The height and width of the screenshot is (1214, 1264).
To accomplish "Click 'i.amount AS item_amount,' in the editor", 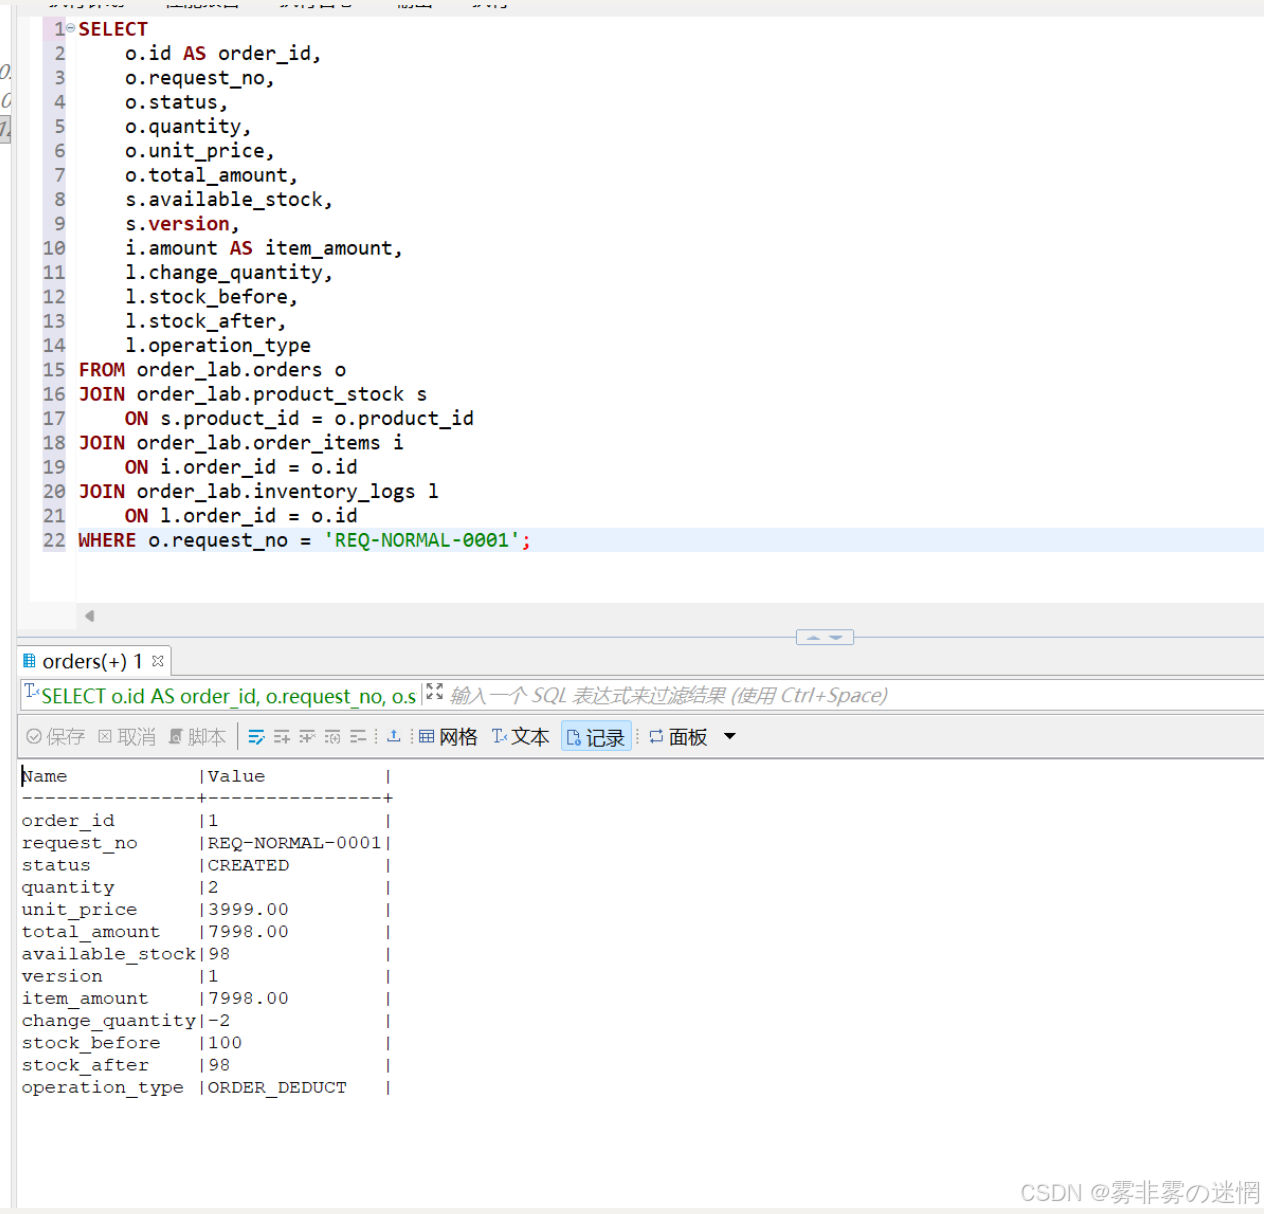I will click(264, 248).
